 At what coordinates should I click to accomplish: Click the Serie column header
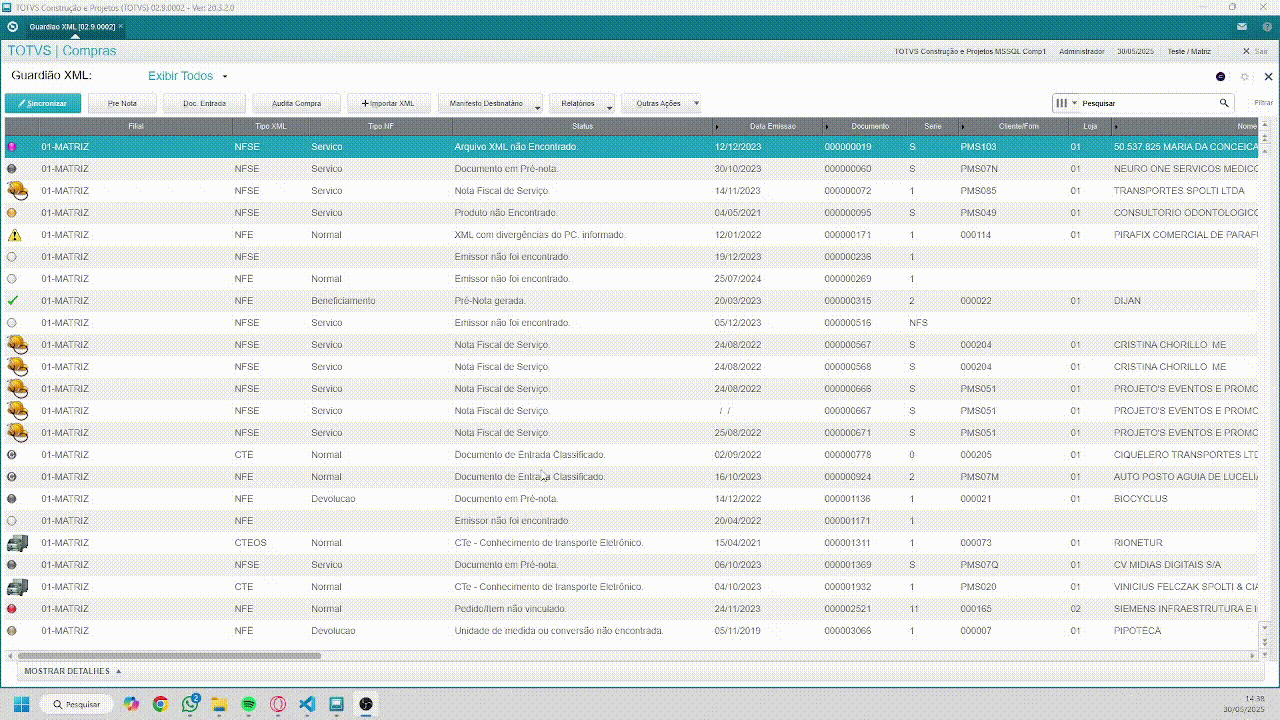point(933,127)
